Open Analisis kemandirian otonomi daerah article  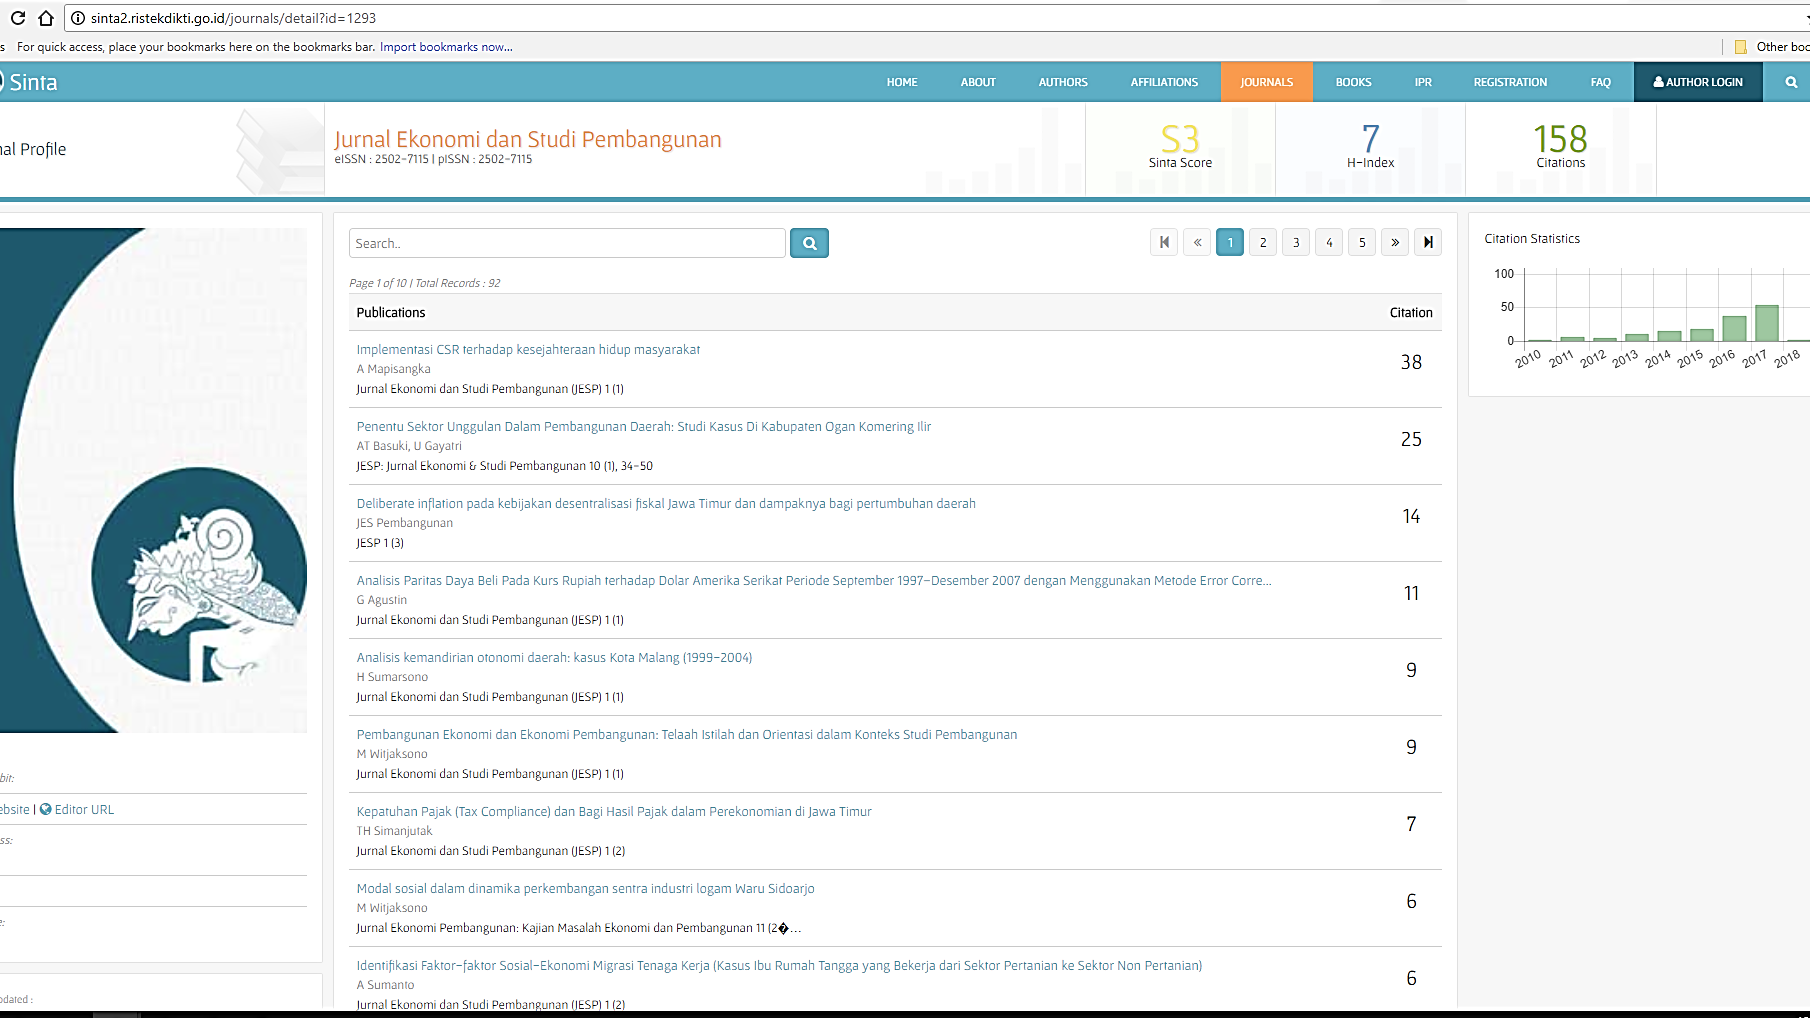(x=554, y=657)
